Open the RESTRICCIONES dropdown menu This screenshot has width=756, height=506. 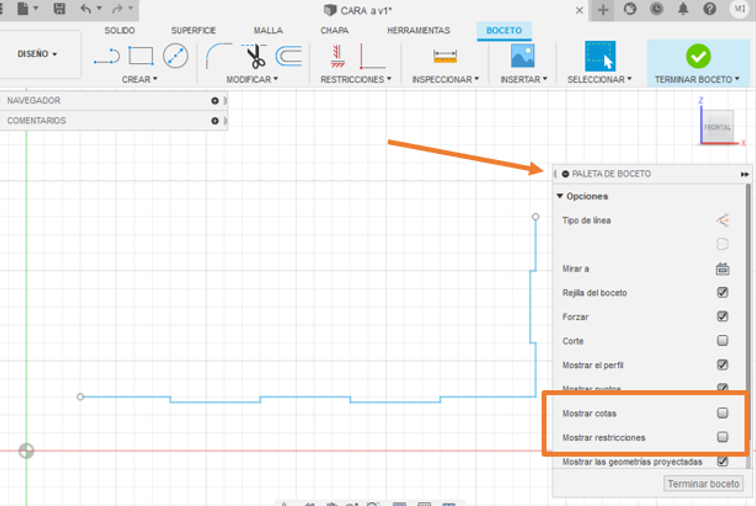356,79
